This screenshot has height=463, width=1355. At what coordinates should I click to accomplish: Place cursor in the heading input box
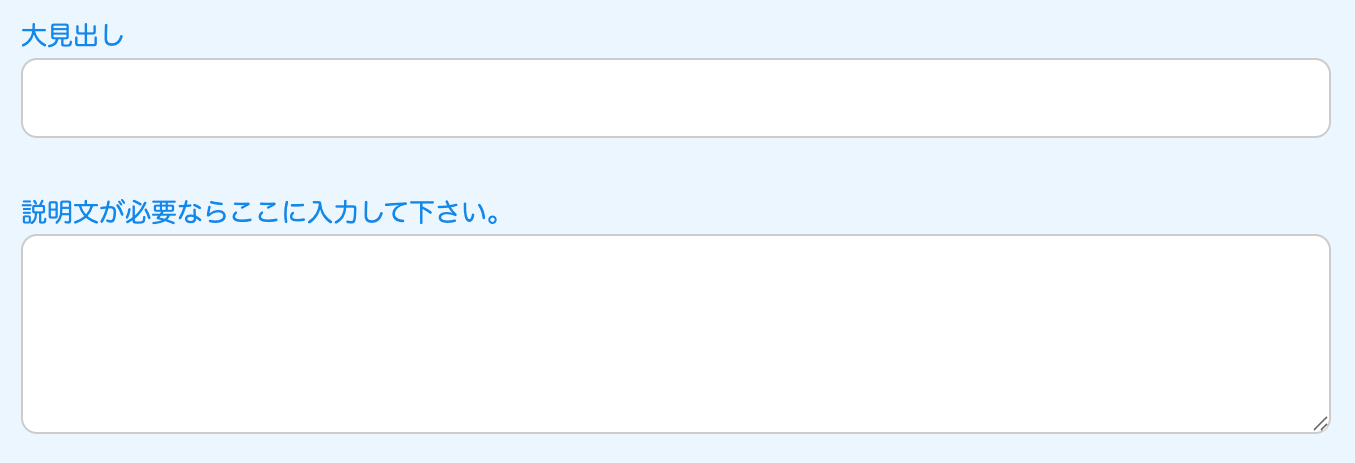click(x=675, y=98)
